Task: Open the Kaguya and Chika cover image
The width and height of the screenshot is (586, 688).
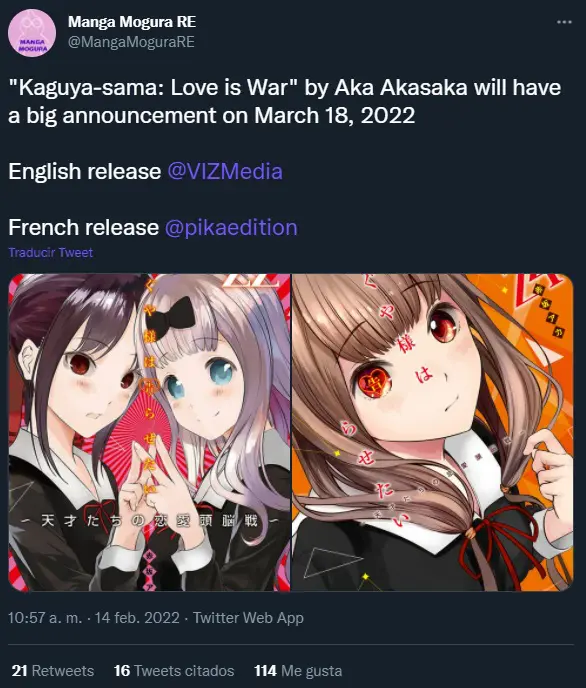Action: (149, 432)
